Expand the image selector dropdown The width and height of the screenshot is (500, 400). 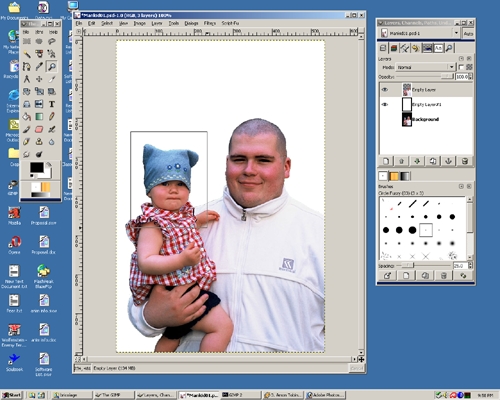tap(456, 33)
